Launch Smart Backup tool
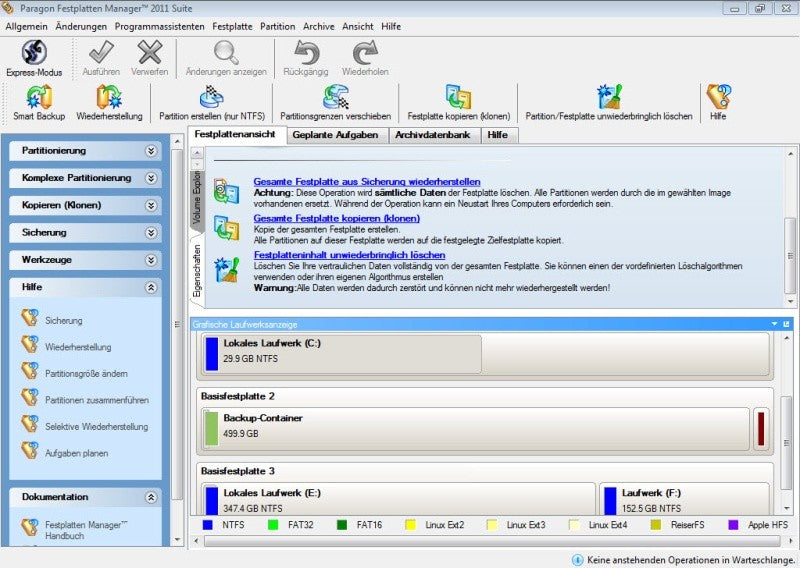Viewport: 800px width, 568px height. point(39,97)
